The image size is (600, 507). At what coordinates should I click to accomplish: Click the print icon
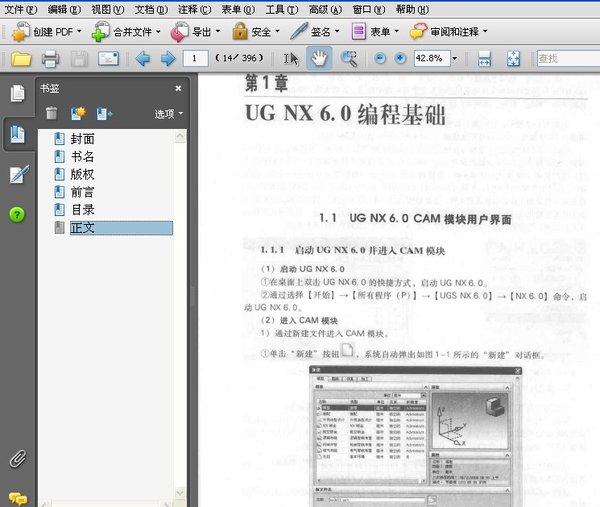[50, 59]
